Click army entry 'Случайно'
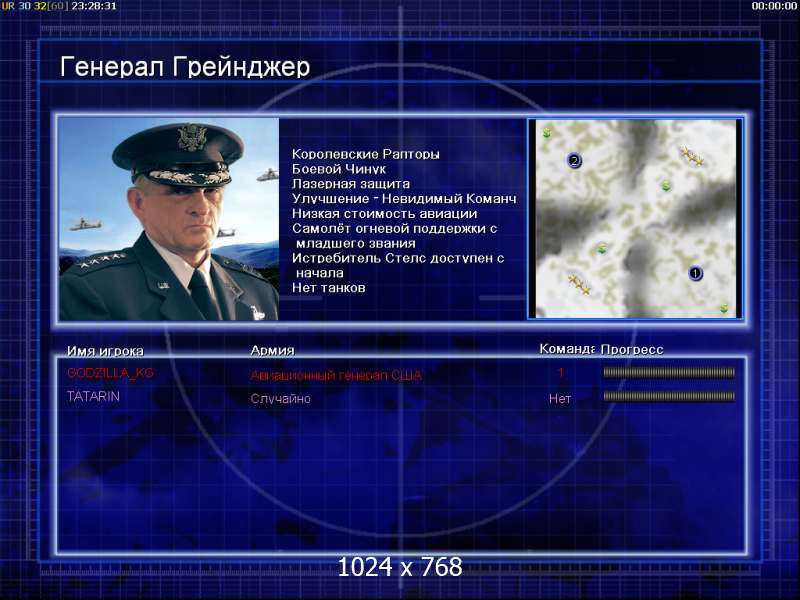Screen dimensions: 800x600 coord(280,398)
